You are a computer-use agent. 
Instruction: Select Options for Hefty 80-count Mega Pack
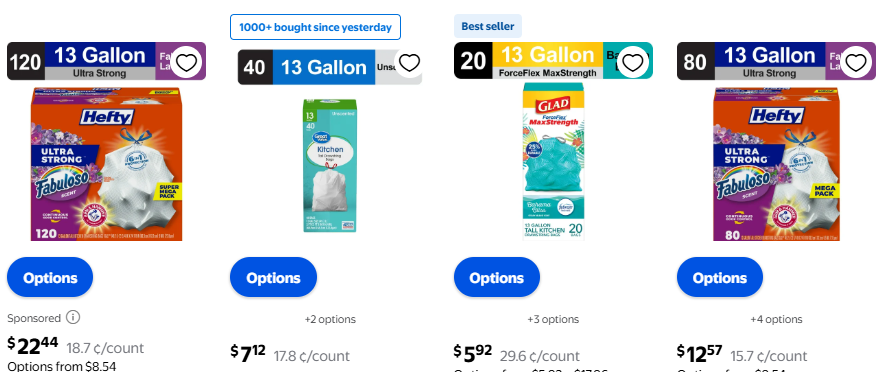tap(720, 277)
